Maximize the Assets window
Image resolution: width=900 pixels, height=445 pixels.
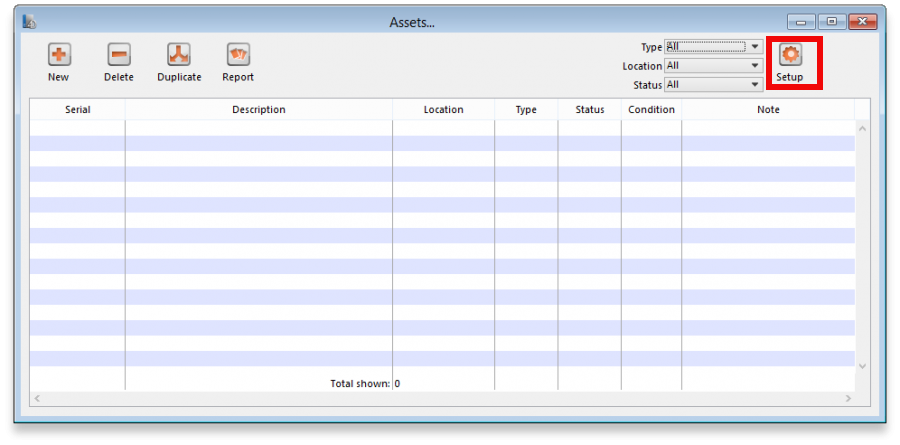(831, 21)
